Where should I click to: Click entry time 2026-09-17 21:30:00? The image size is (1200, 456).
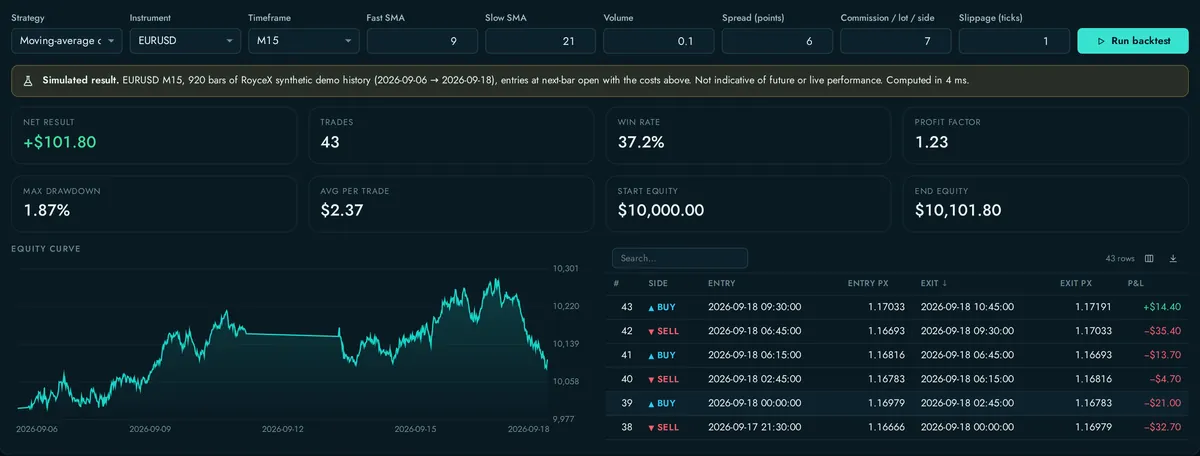[x=754, y=427]
